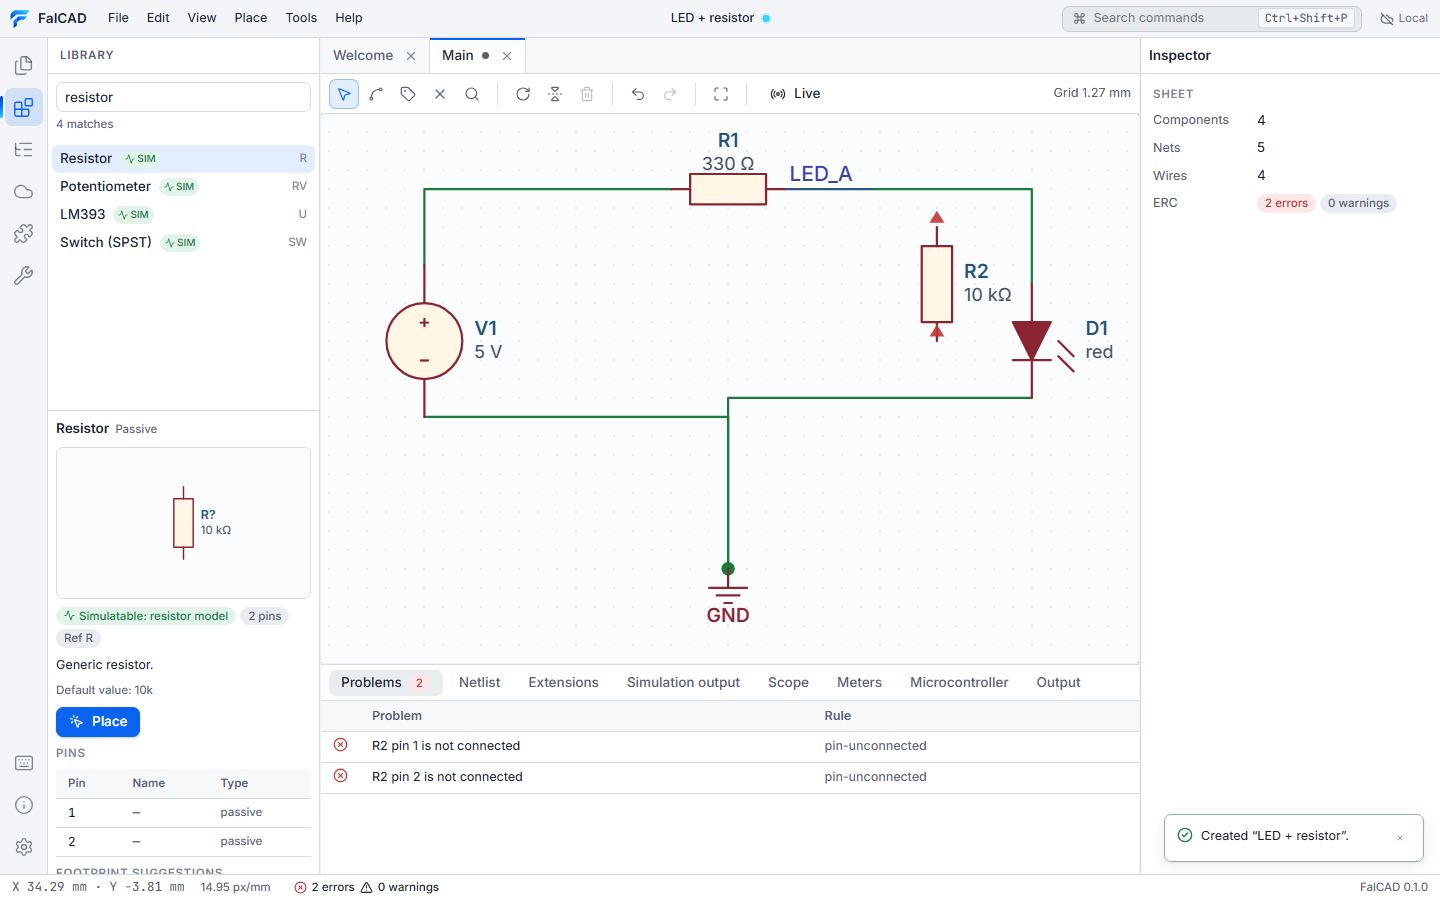Select the R2 pin 1 not connected problem
The image size is (1440, 900).
pos(730,746)
